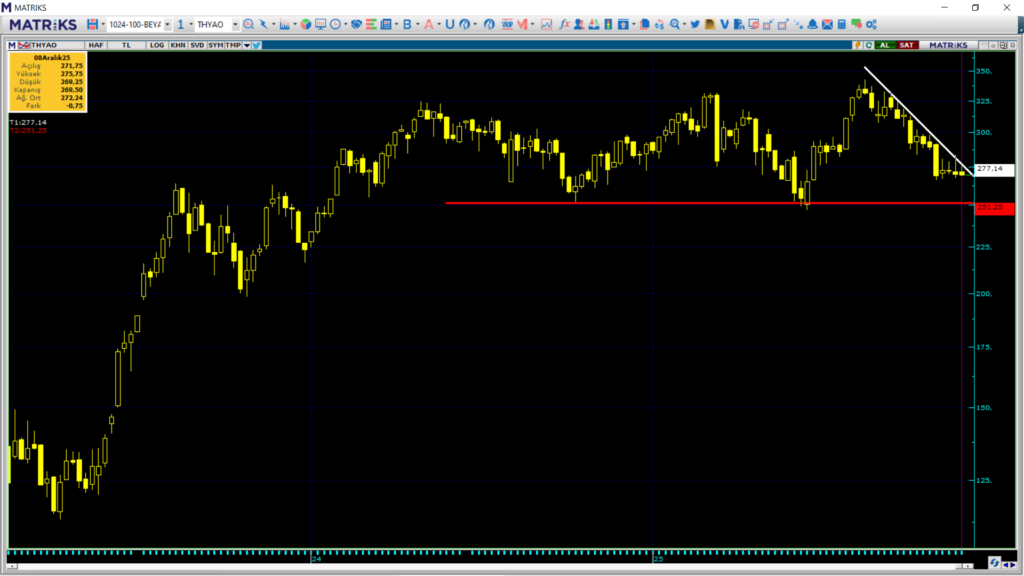Click the Twitter bird icon in main toolbar
Image resolution: width=1024 pixels, height=576 pixels.
pyautogui.click(x=695, y=24)
